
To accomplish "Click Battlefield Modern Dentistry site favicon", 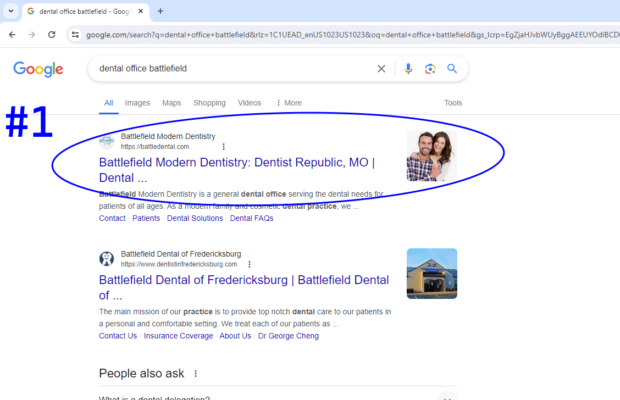I will click(106, 141).
